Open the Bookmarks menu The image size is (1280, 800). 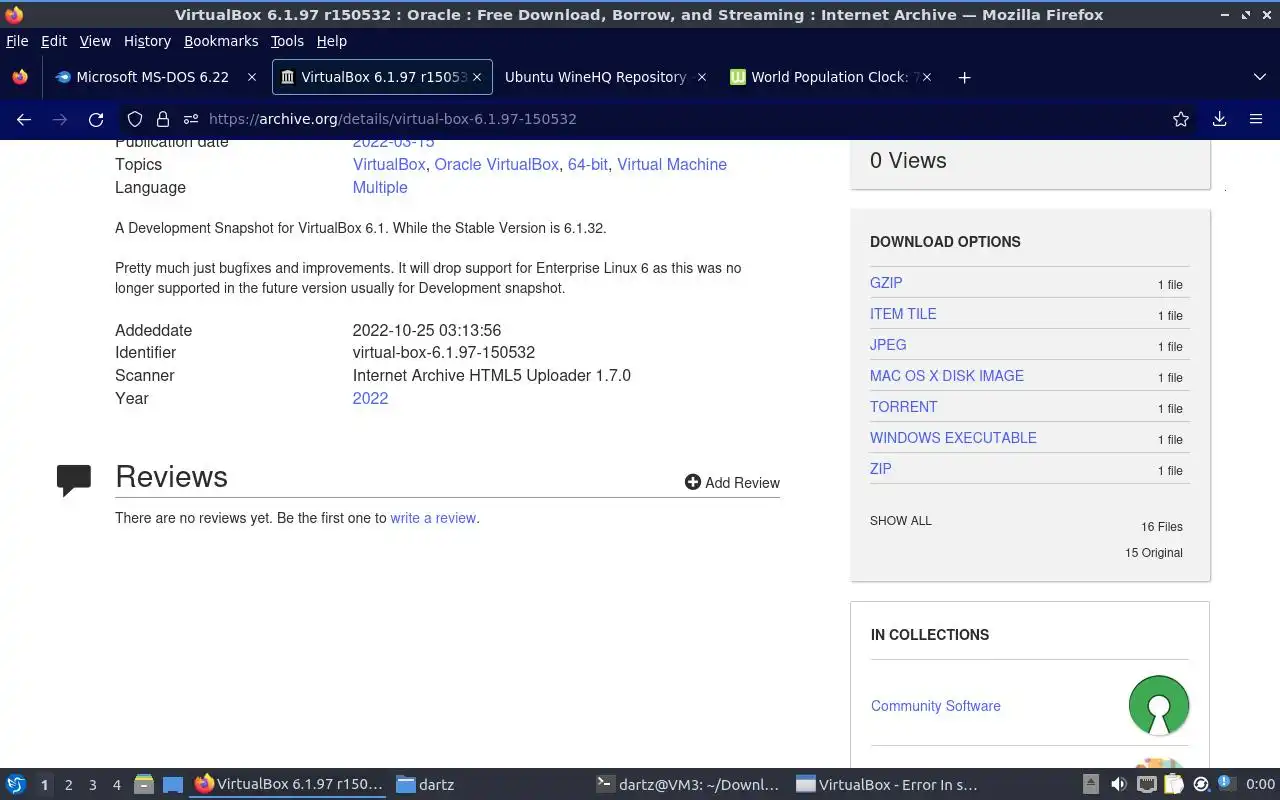(221, 41)
